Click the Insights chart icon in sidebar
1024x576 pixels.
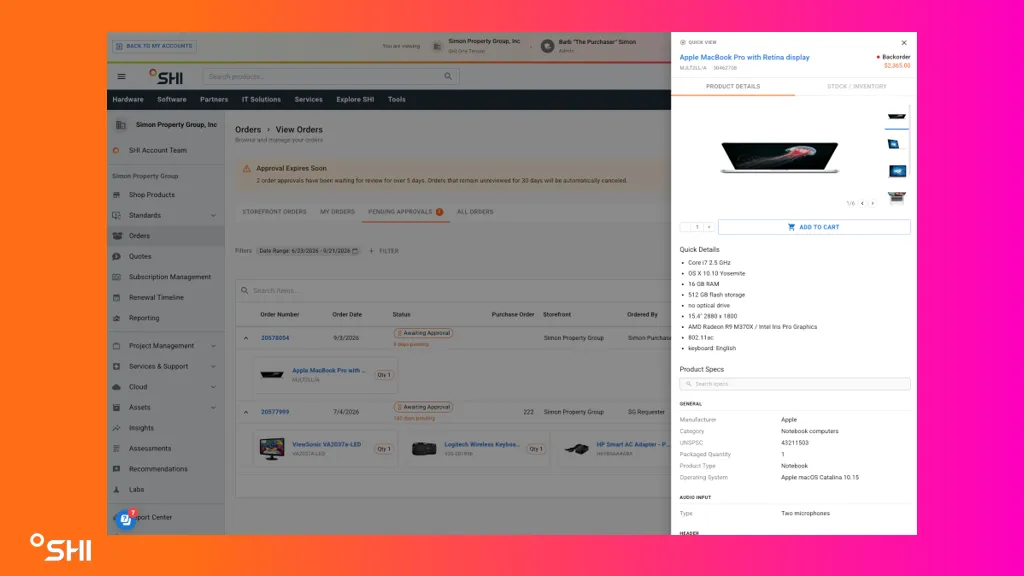tap(117, 428)
